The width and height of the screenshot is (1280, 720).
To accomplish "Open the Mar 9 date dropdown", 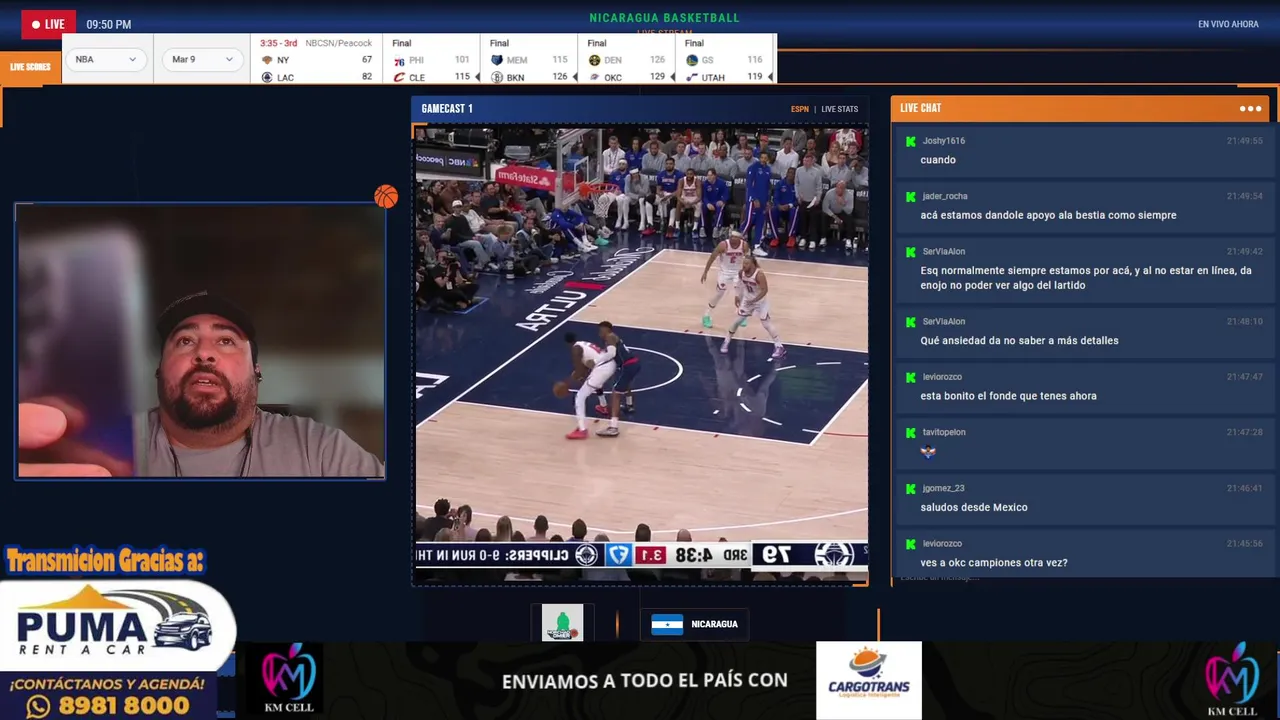I will (x=202, y=60).
